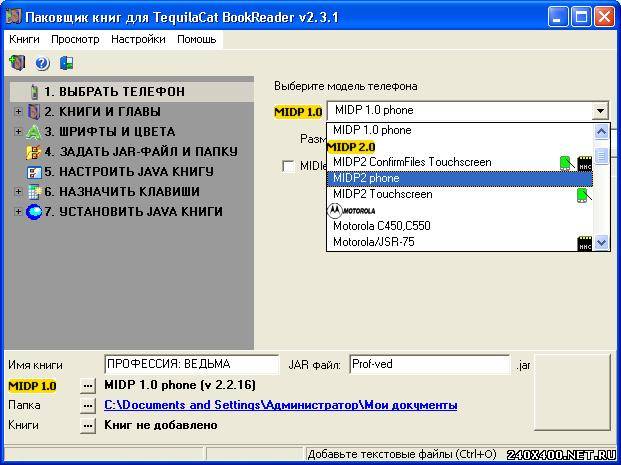The width and height of the screenshot is (621, 465).
Task: Open the Настройки menu
Action: coord(138,39)
